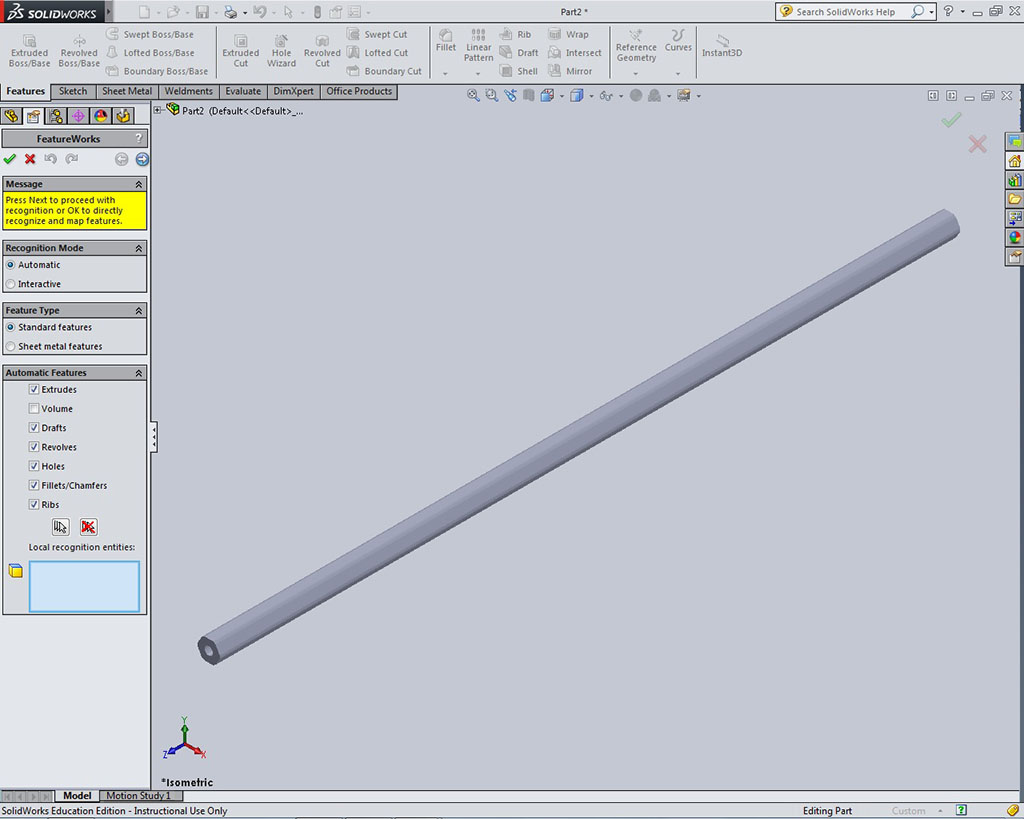Click the Extruded Boss/Base tool
The width and height of the screenshot is (1024, 819).
[29, 51]
